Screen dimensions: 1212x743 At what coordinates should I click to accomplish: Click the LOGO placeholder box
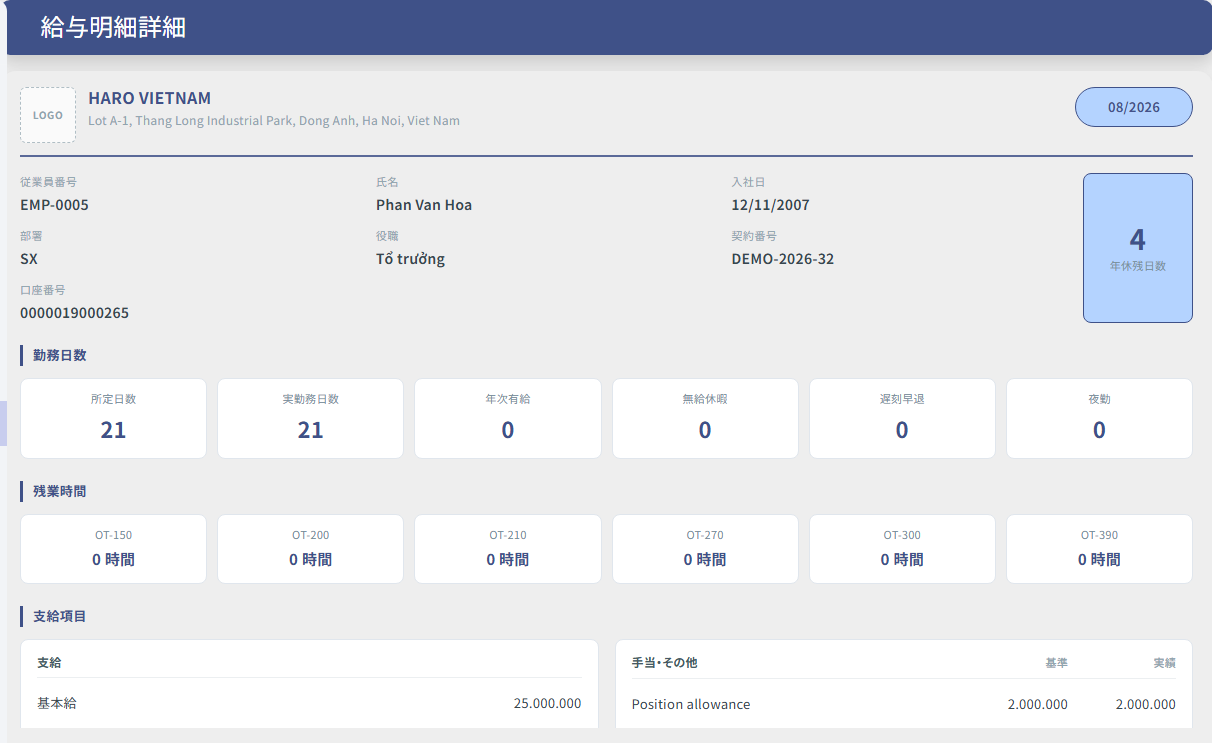point(48,115)
